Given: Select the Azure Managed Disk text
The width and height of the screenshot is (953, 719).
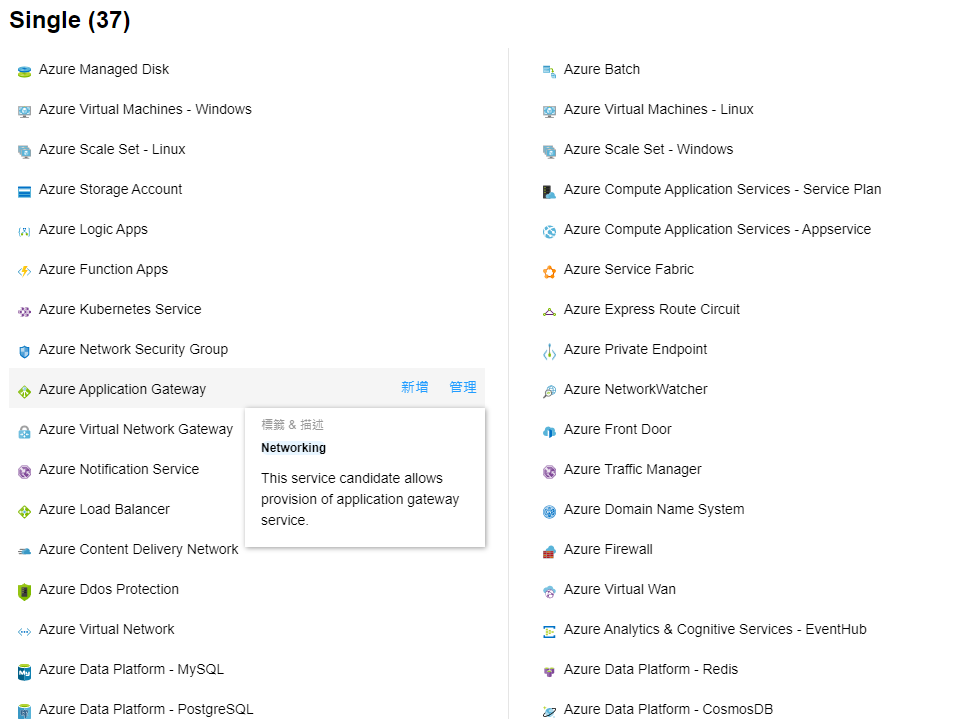Looking at the screenshot, I should [x=104, y=69].
